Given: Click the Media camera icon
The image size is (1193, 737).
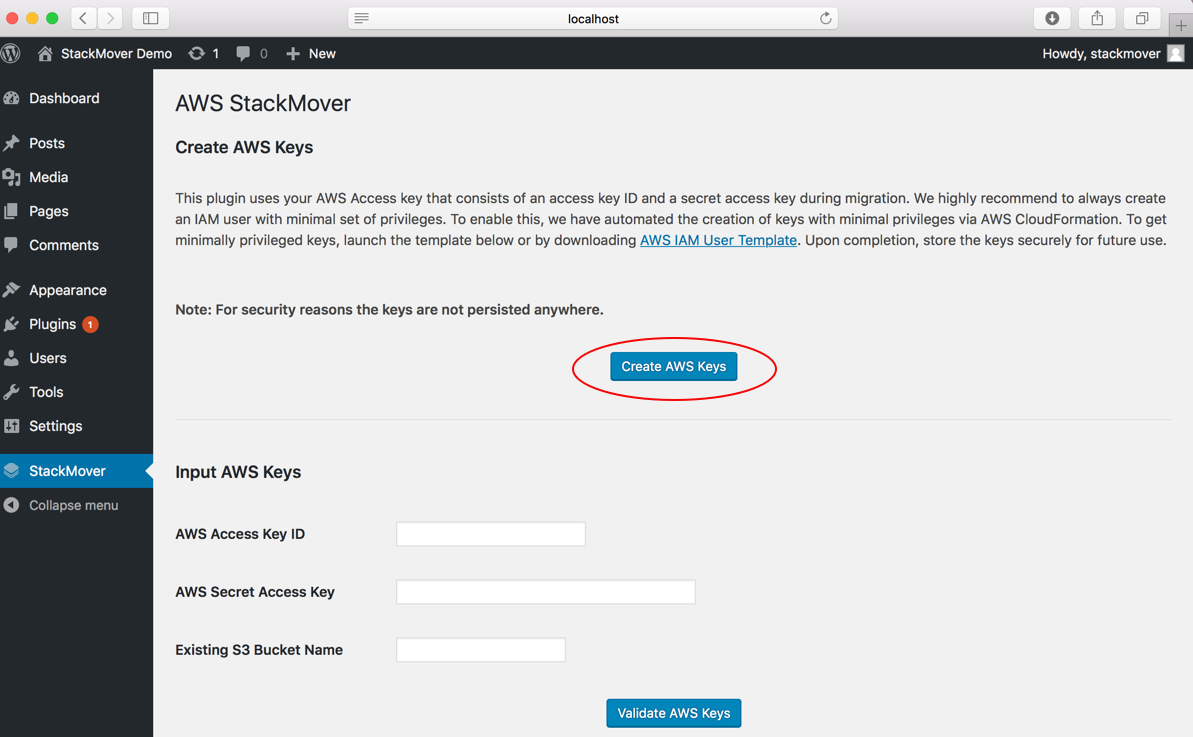Looking at the screenshot, I should pos(11,177).
